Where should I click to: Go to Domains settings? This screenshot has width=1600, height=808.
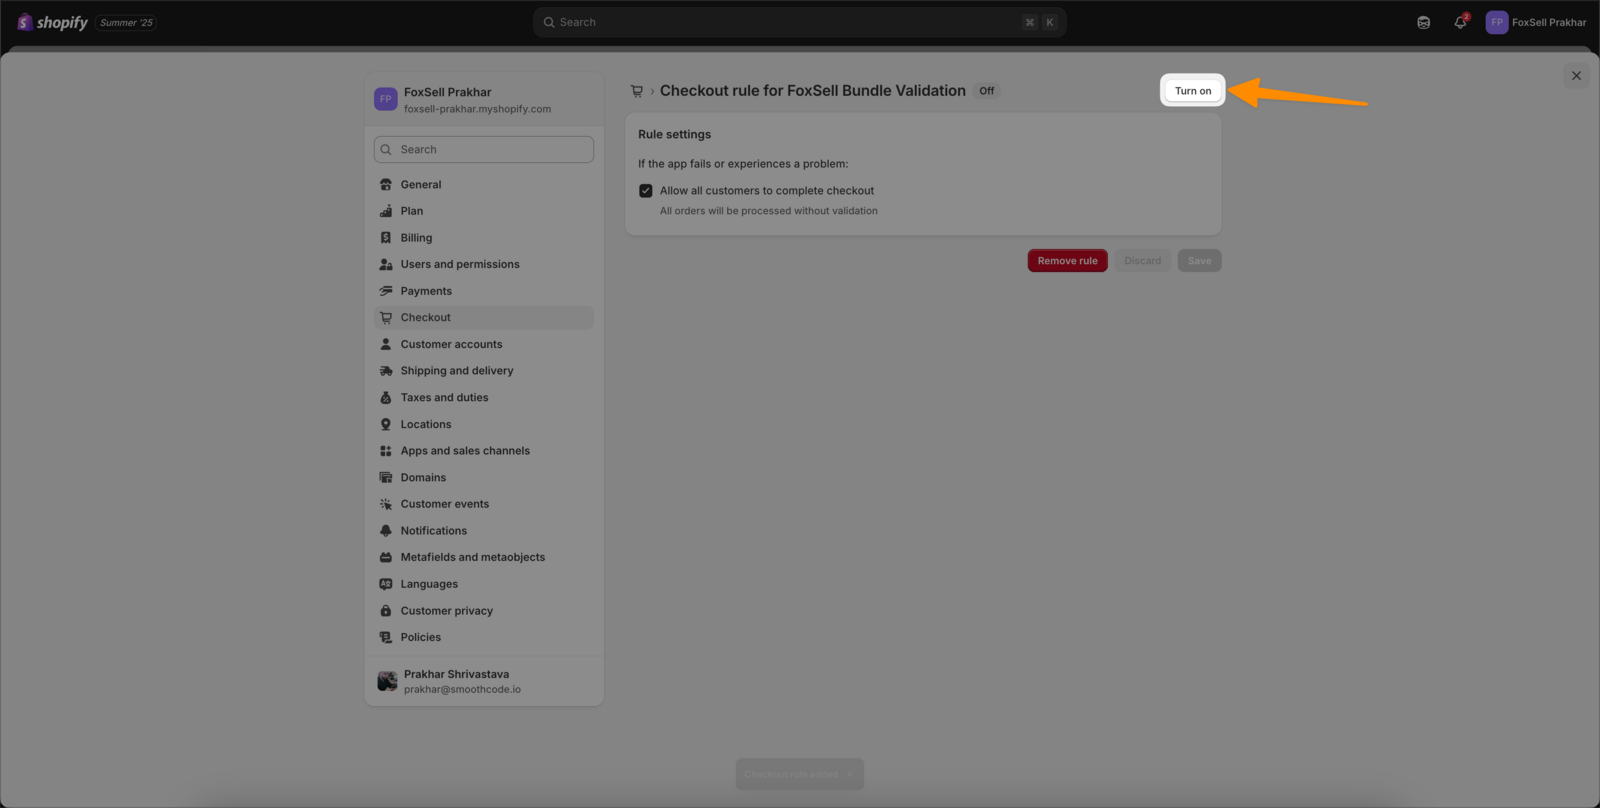pos(484,478)
